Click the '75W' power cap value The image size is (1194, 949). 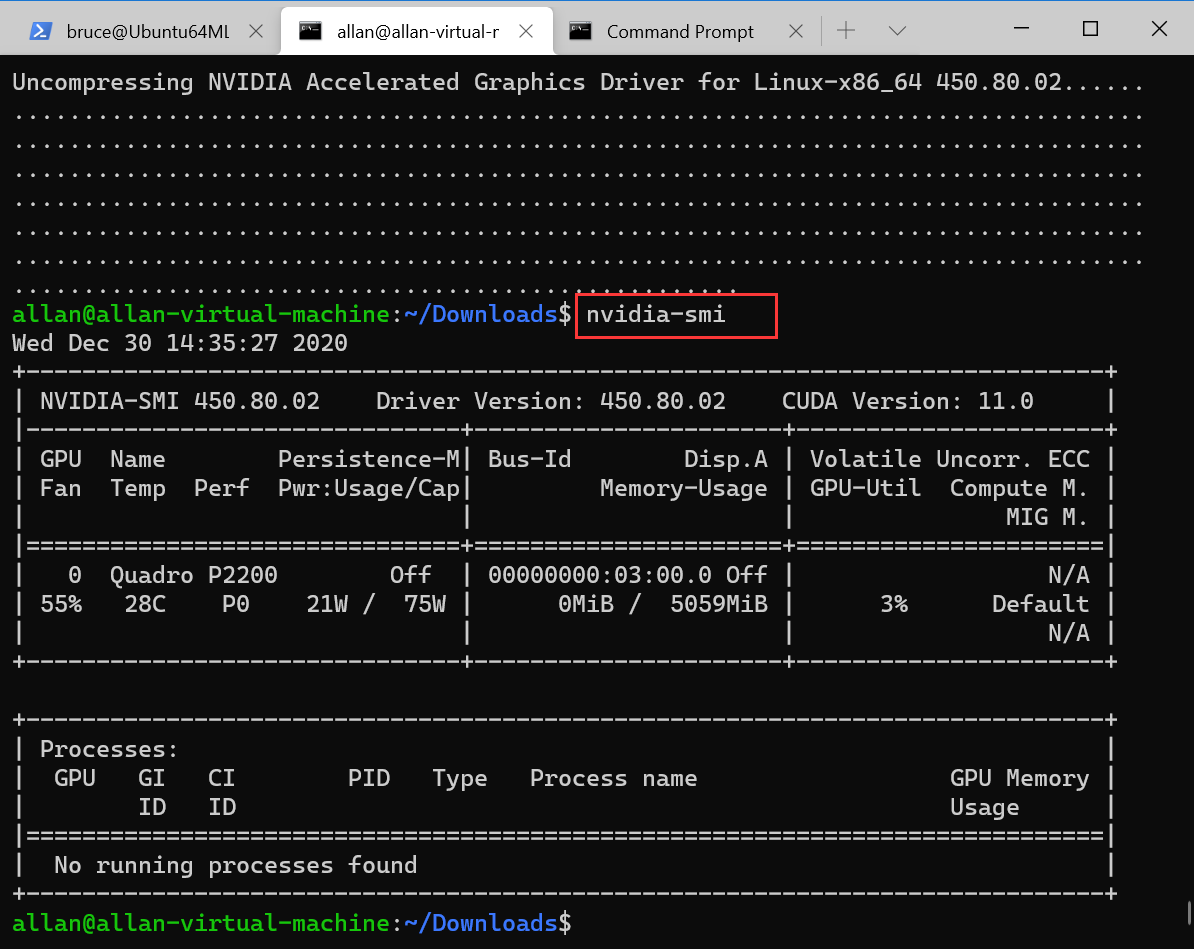click(425, 604)
